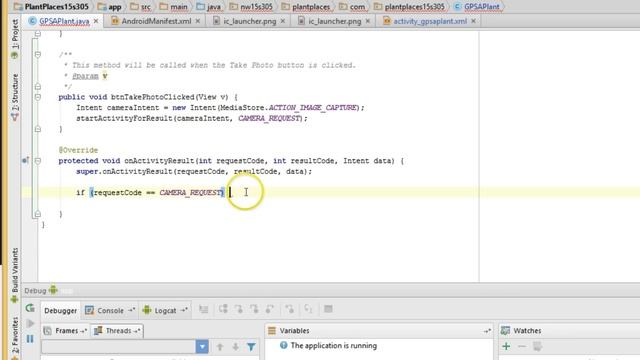
Task: Open the Favorites tool window
Action: pyautogui.click(x=15, y=338)
